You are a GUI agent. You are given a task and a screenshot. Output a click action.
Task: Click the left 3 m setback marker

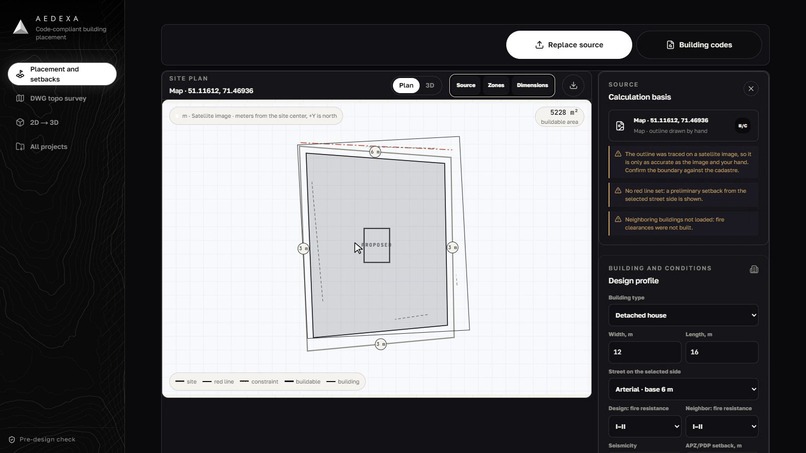303,248
